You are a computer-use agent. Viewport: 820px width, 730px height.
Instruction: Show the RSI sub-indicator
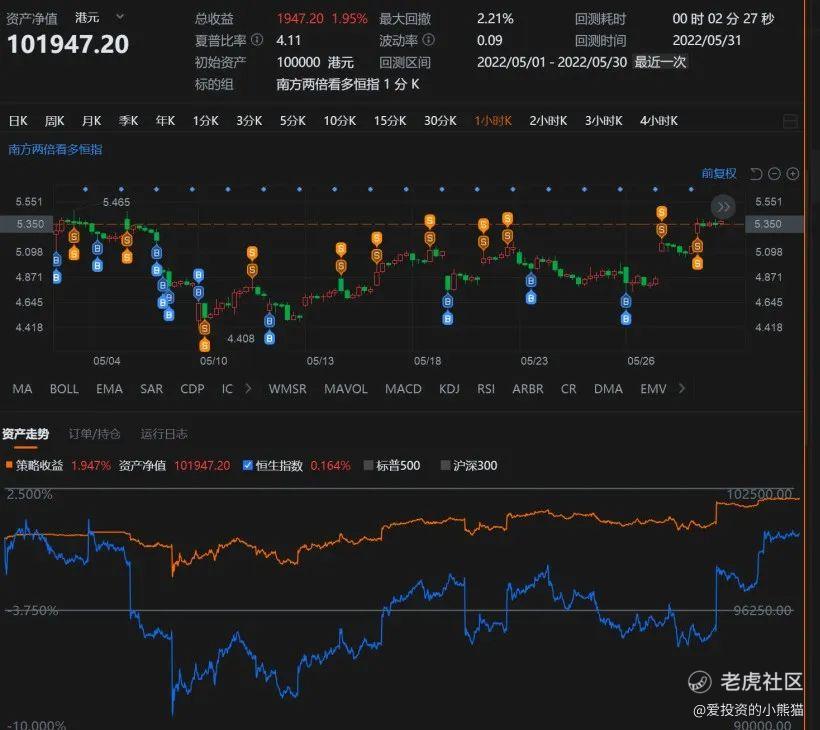pyautogui.click(x=486, y=389)
